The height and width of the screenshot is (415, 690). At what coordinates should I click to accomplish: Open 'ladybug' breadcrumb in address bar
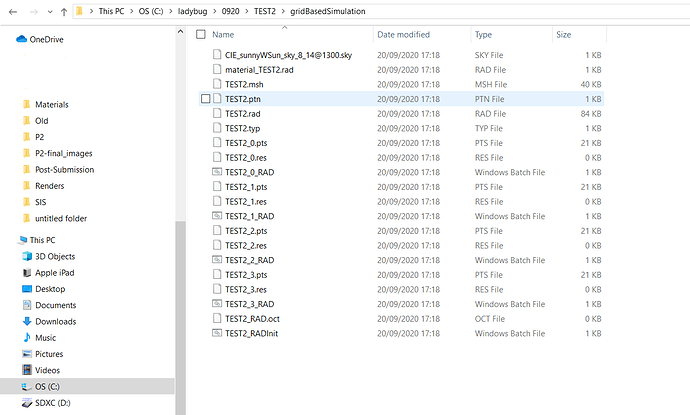[192, 11]
